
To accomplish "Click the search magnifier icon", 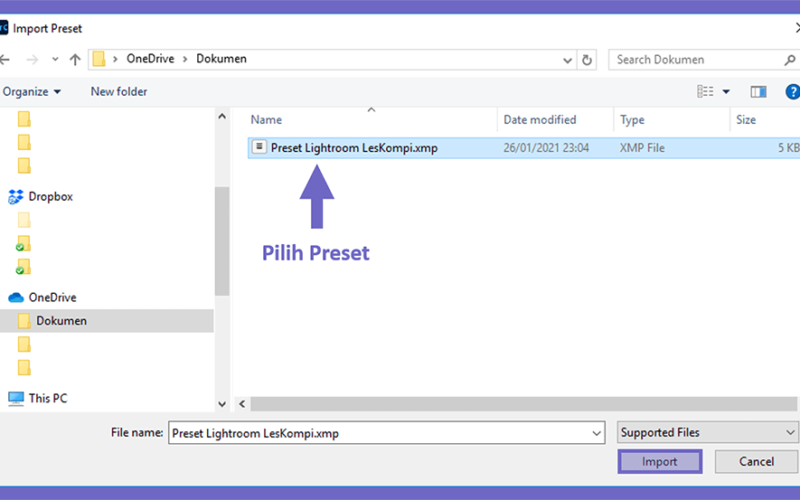I will point(790,60).
